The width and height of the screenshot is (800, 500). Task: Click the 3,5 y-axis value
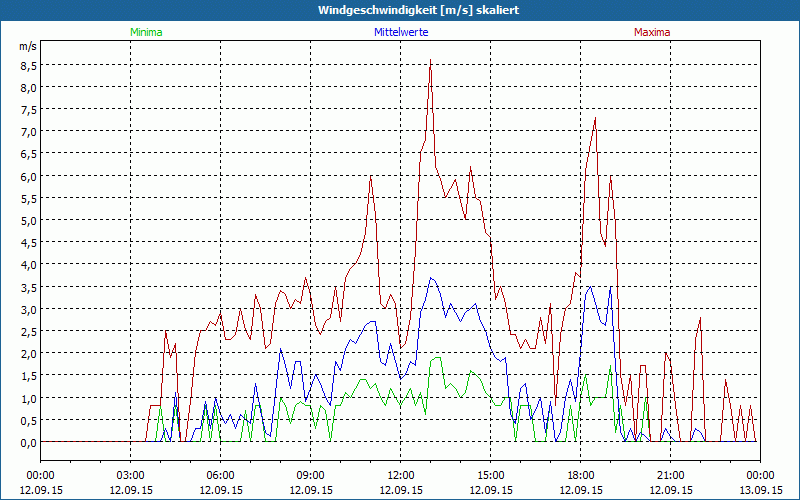[x=28, y=287]
